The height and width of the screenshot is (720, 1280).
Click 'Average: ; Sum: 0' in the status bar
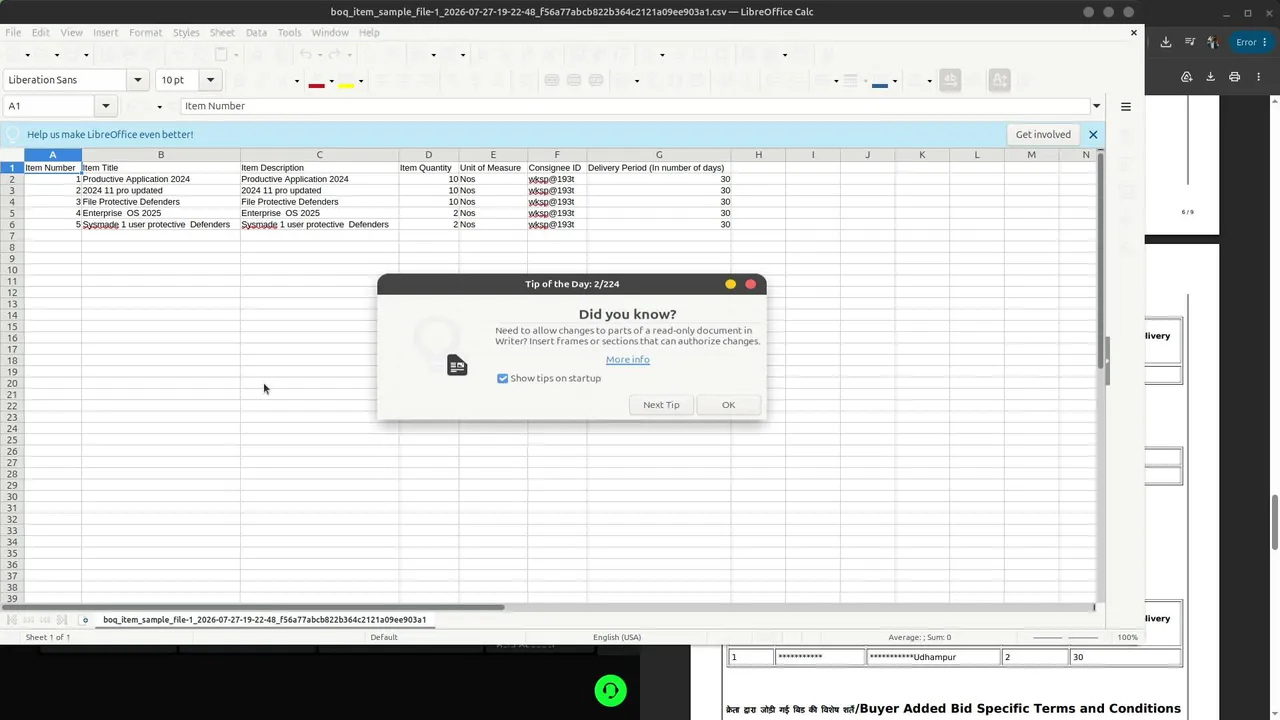click(x=919, y=637)
